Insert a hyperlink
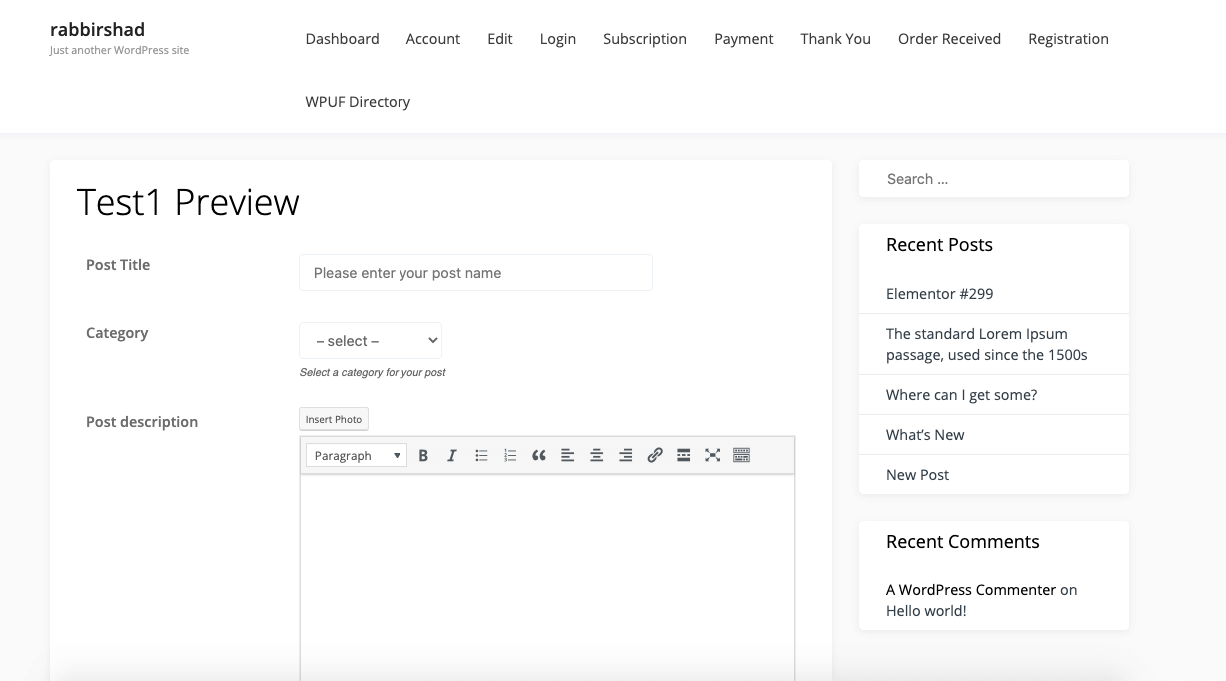This screenshot has height=681, width=1226. (x=655, y=455)
